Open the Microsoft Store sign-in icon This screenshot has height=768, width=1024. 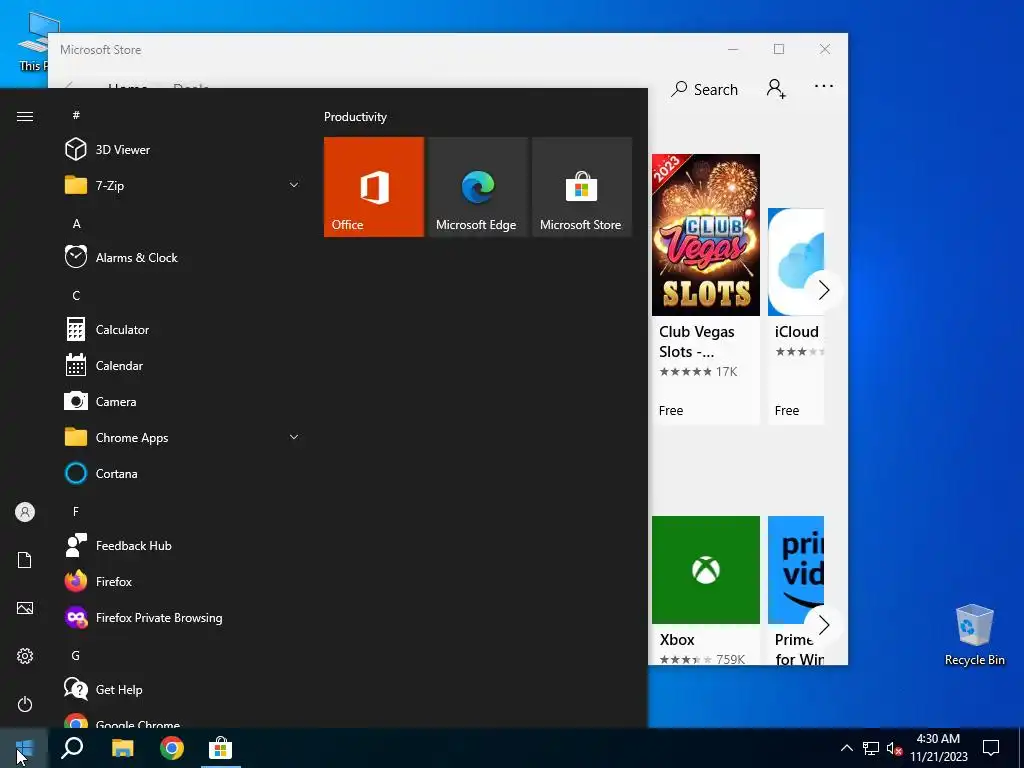click(776, 88)
